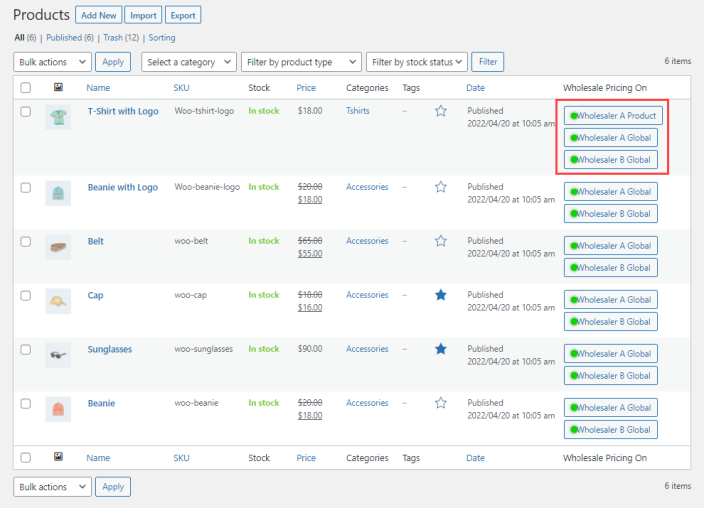Click the Add New button
This screenshot has width=704, height=508.
tap(97, 15)
